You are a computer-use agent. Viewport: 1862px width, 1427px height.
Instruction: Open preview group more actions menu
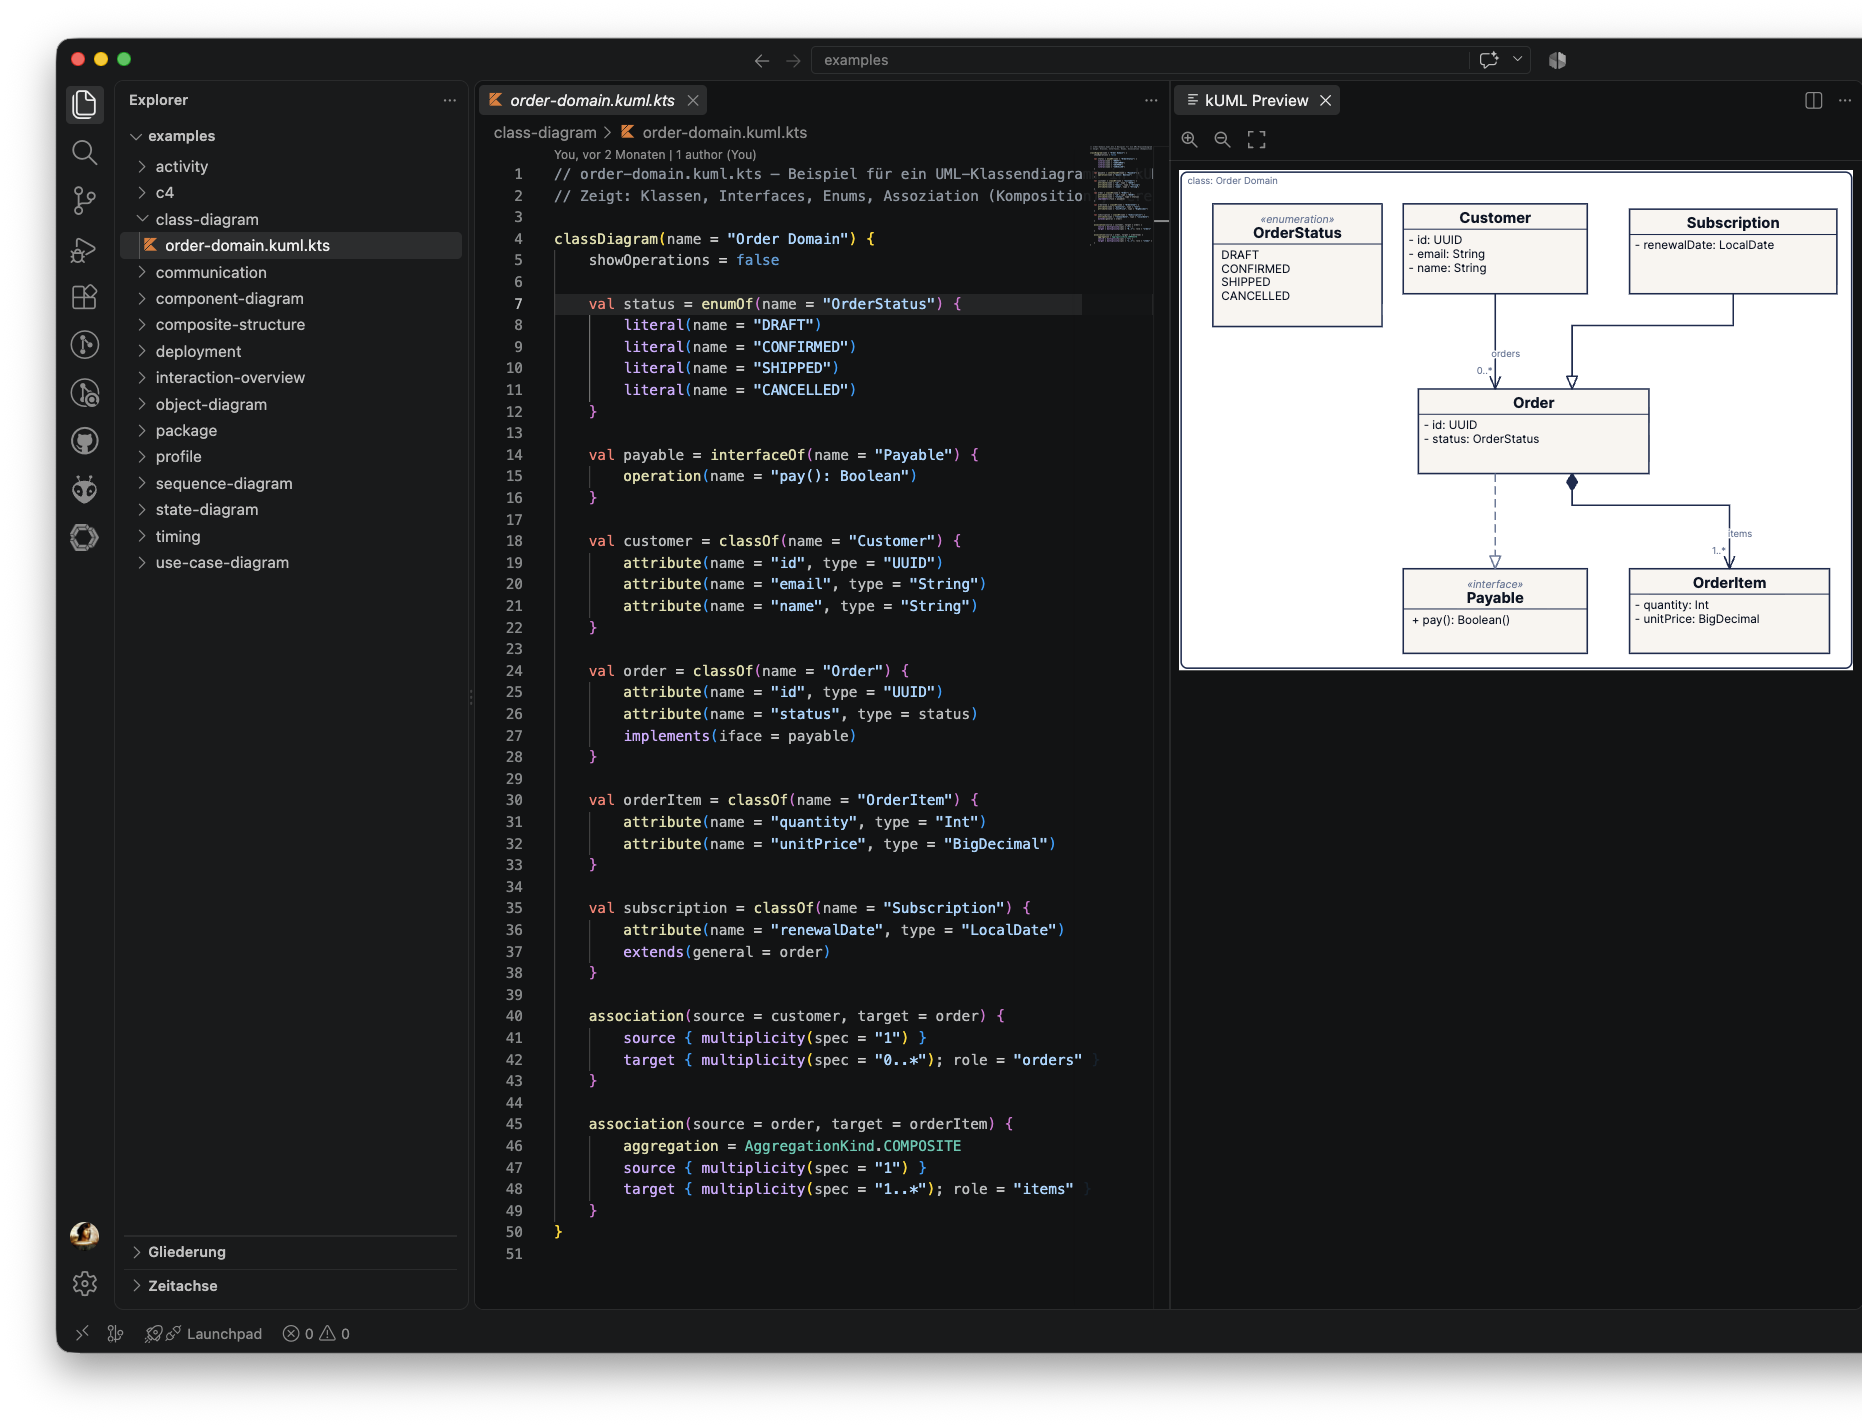pyautogui.click(x=1845, y=100)
